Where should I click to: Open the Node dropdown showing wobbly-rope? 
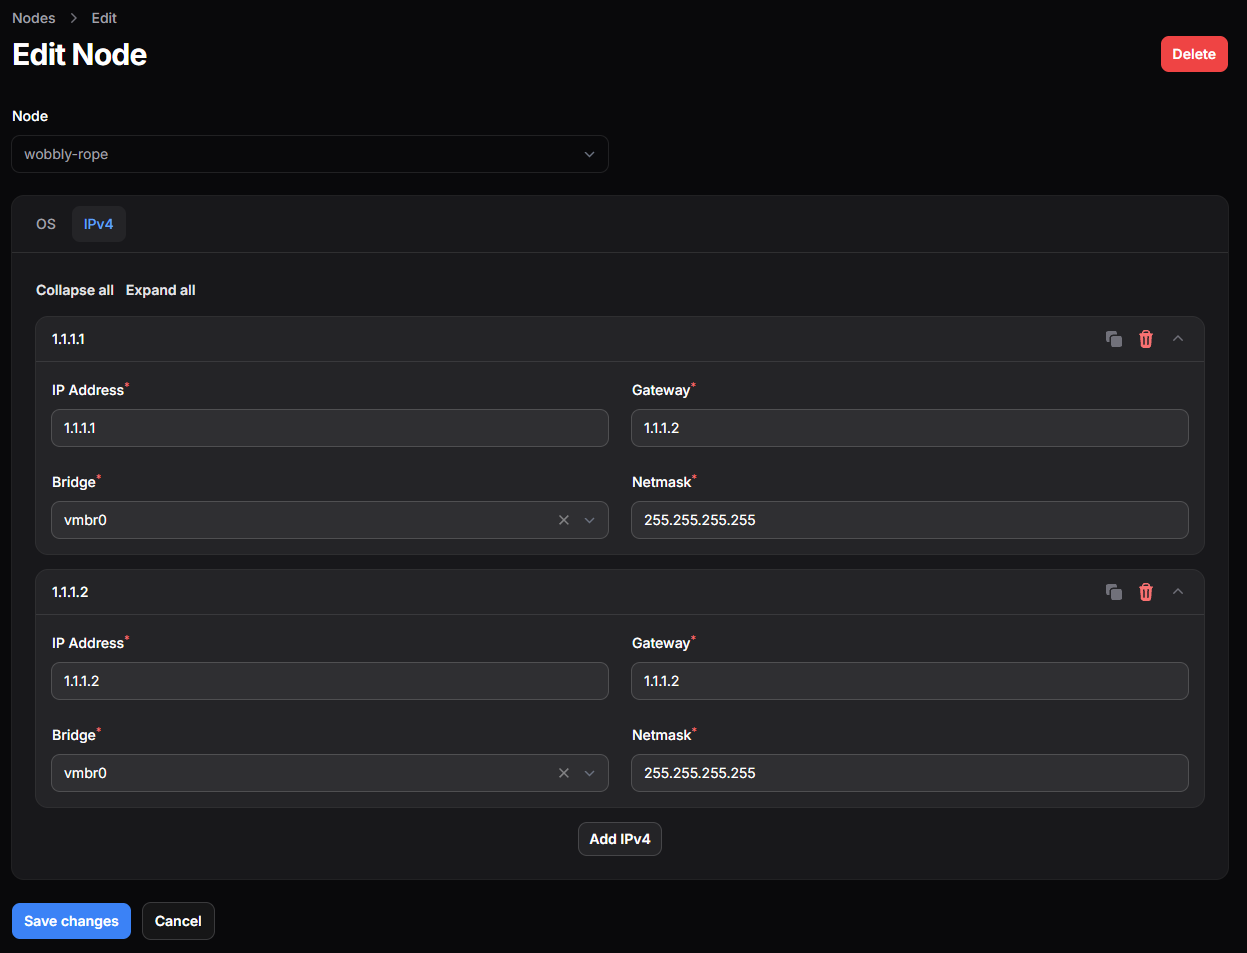coord(310,154)
